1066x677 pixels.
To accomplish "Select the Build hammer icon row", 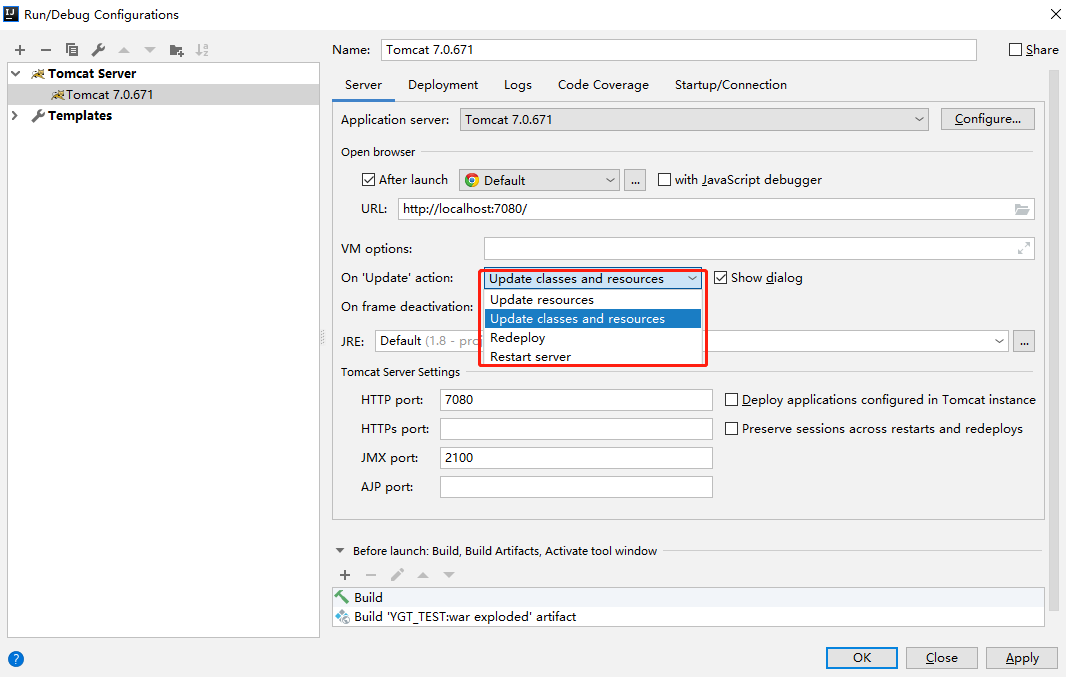I will pyautogui.click(x=688, y=597).
